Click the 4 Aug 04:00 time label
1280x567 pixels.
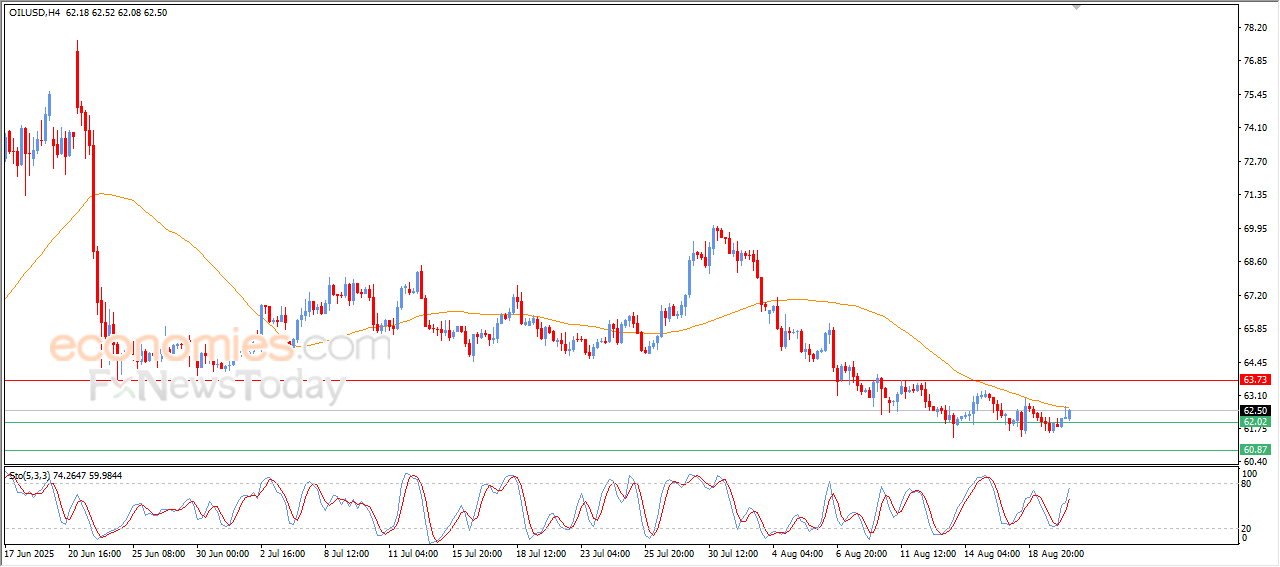(797, 553)
